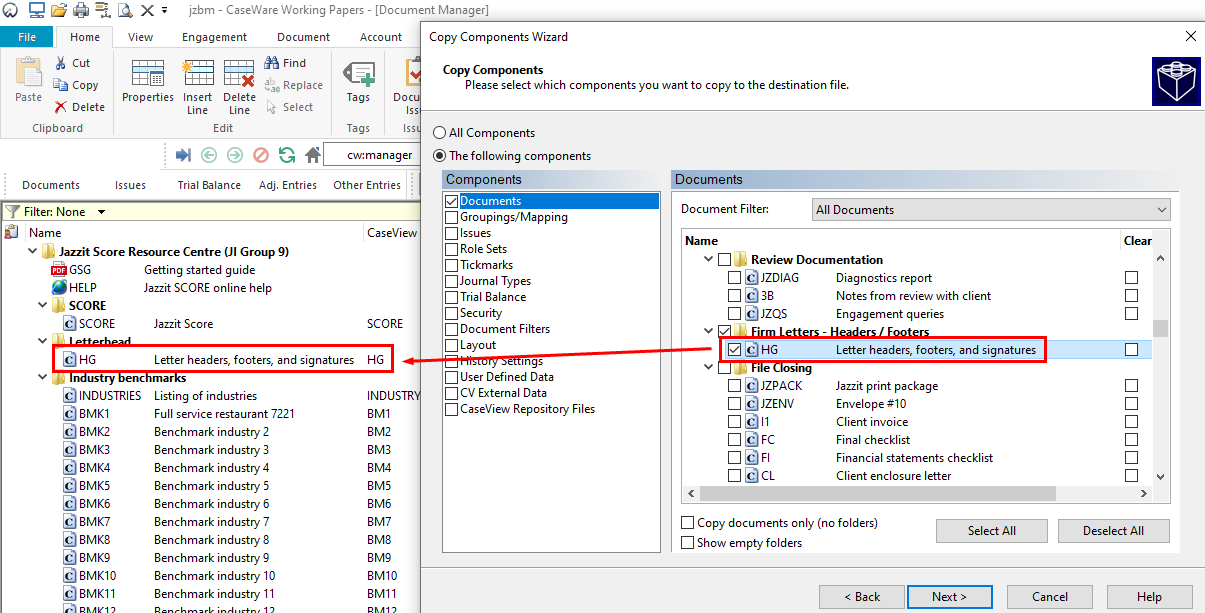Screen dimensions: 1205x613
Task: Click the Help button in the wizard
Action: [1150, 597]
